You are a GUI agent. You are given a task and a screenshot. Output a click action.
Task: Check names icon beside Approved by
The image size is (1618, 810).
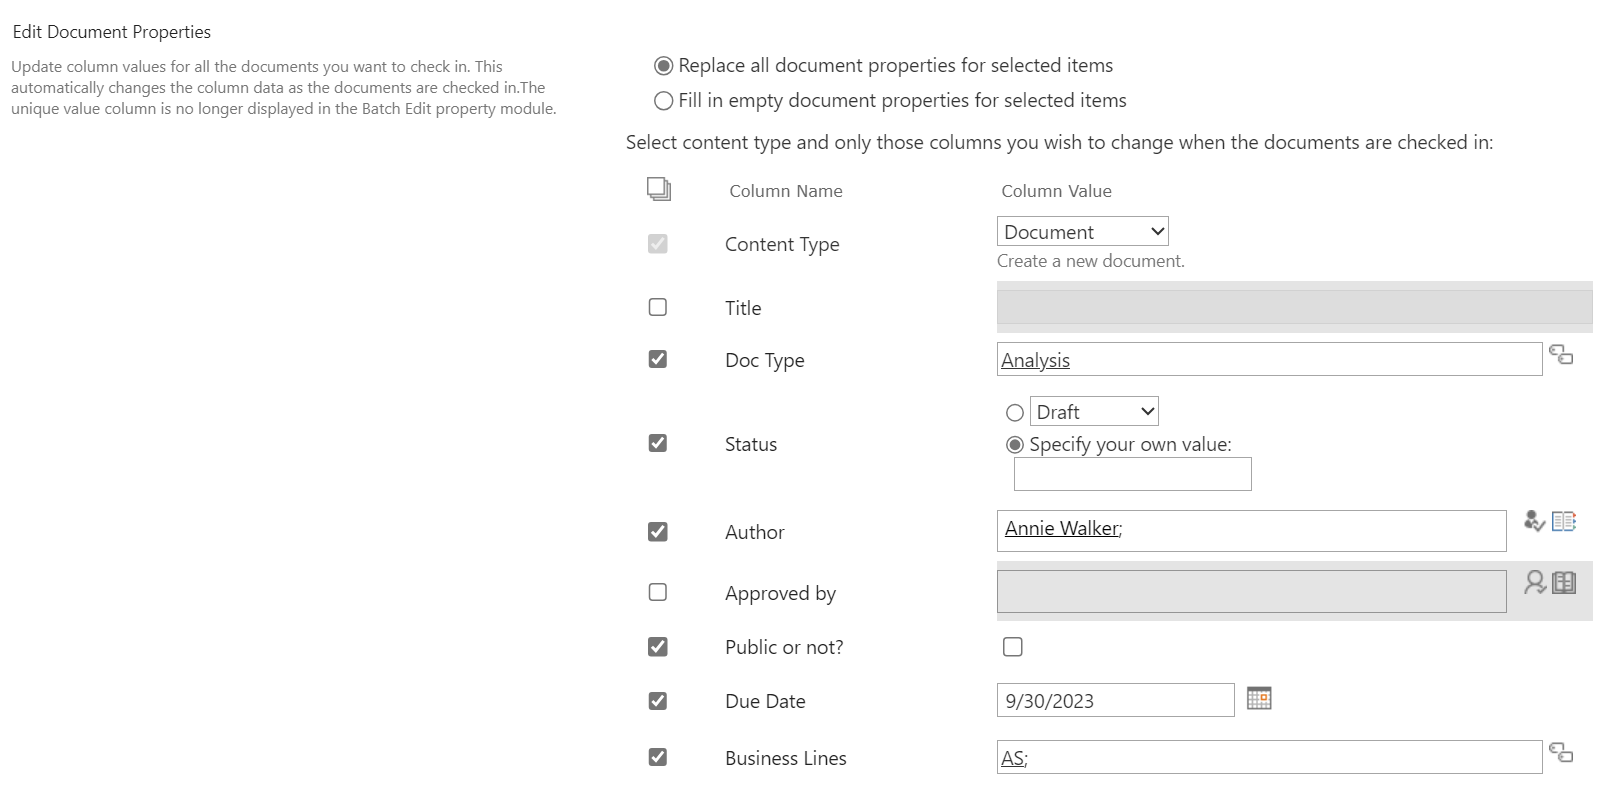pyautogui.click(x=1534, y=582)
